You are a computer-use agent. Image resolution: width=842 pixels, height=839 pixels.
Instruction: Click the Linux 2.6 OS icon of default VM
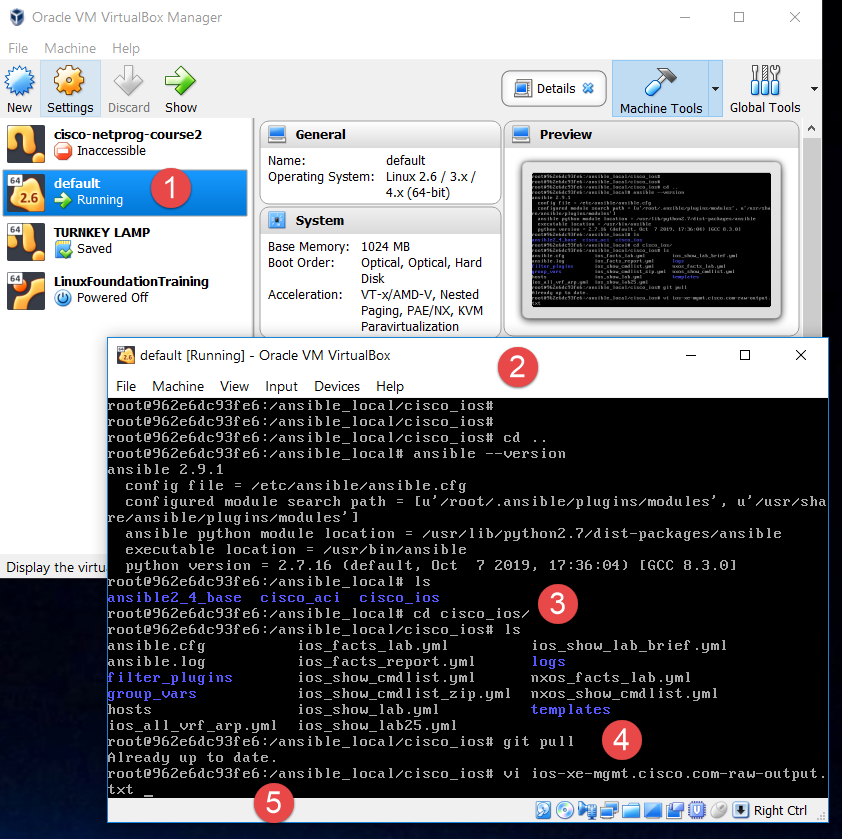point(26,192)
